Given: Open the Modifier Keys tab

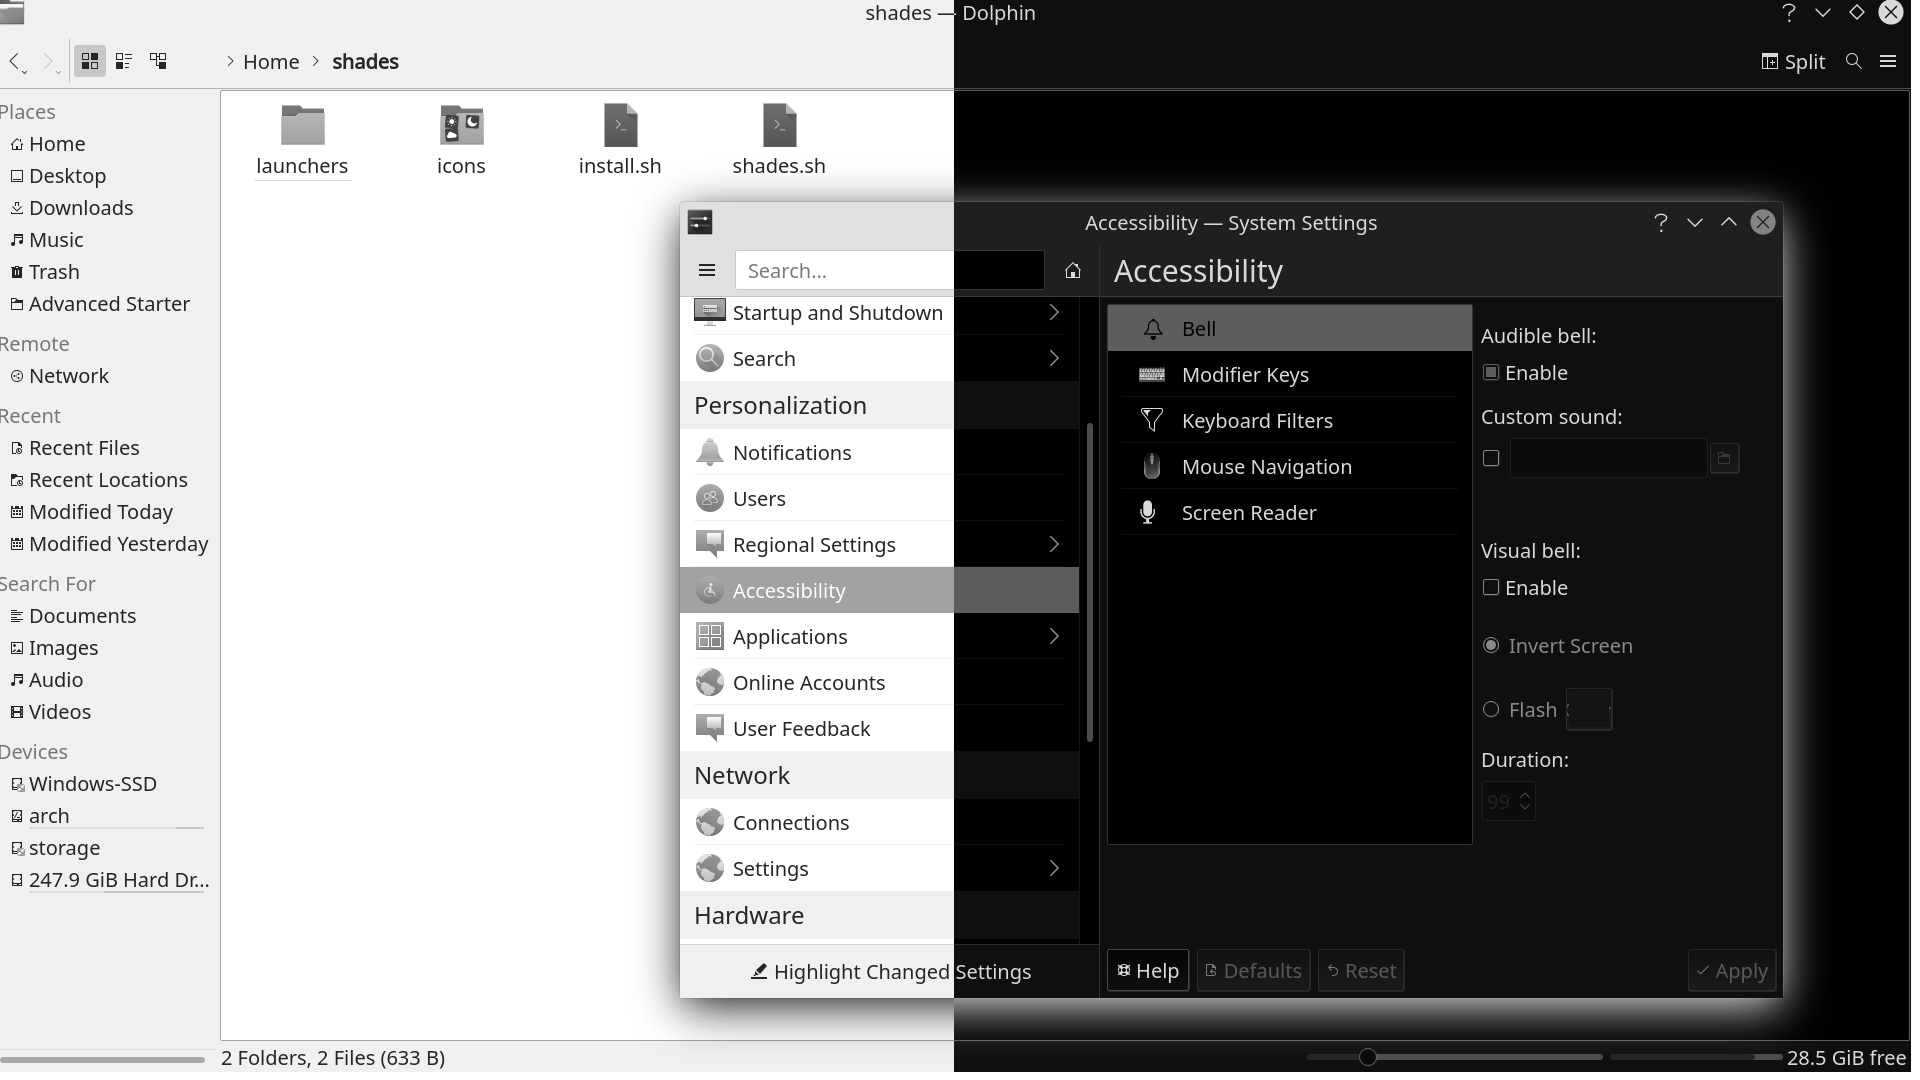Looking at the screenshot, I should [1245, 375].
